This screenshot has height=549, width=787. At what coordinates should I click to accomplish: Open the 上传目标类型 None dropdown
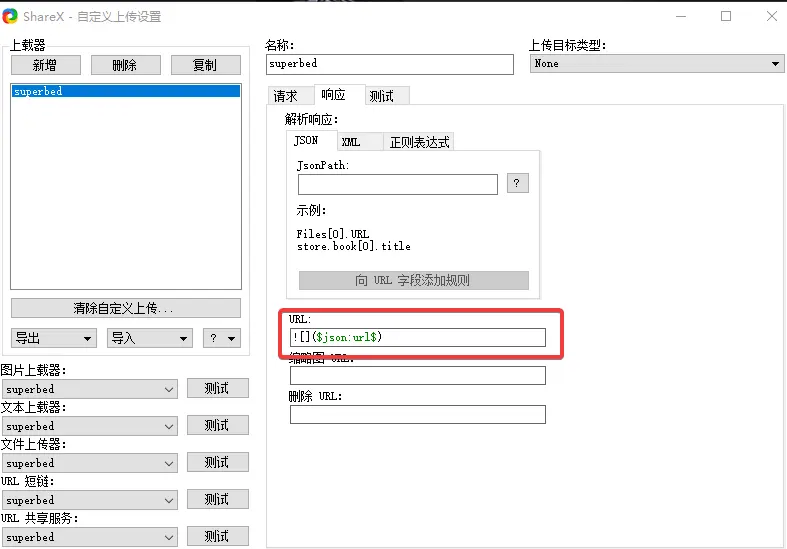tap(657, 64)
